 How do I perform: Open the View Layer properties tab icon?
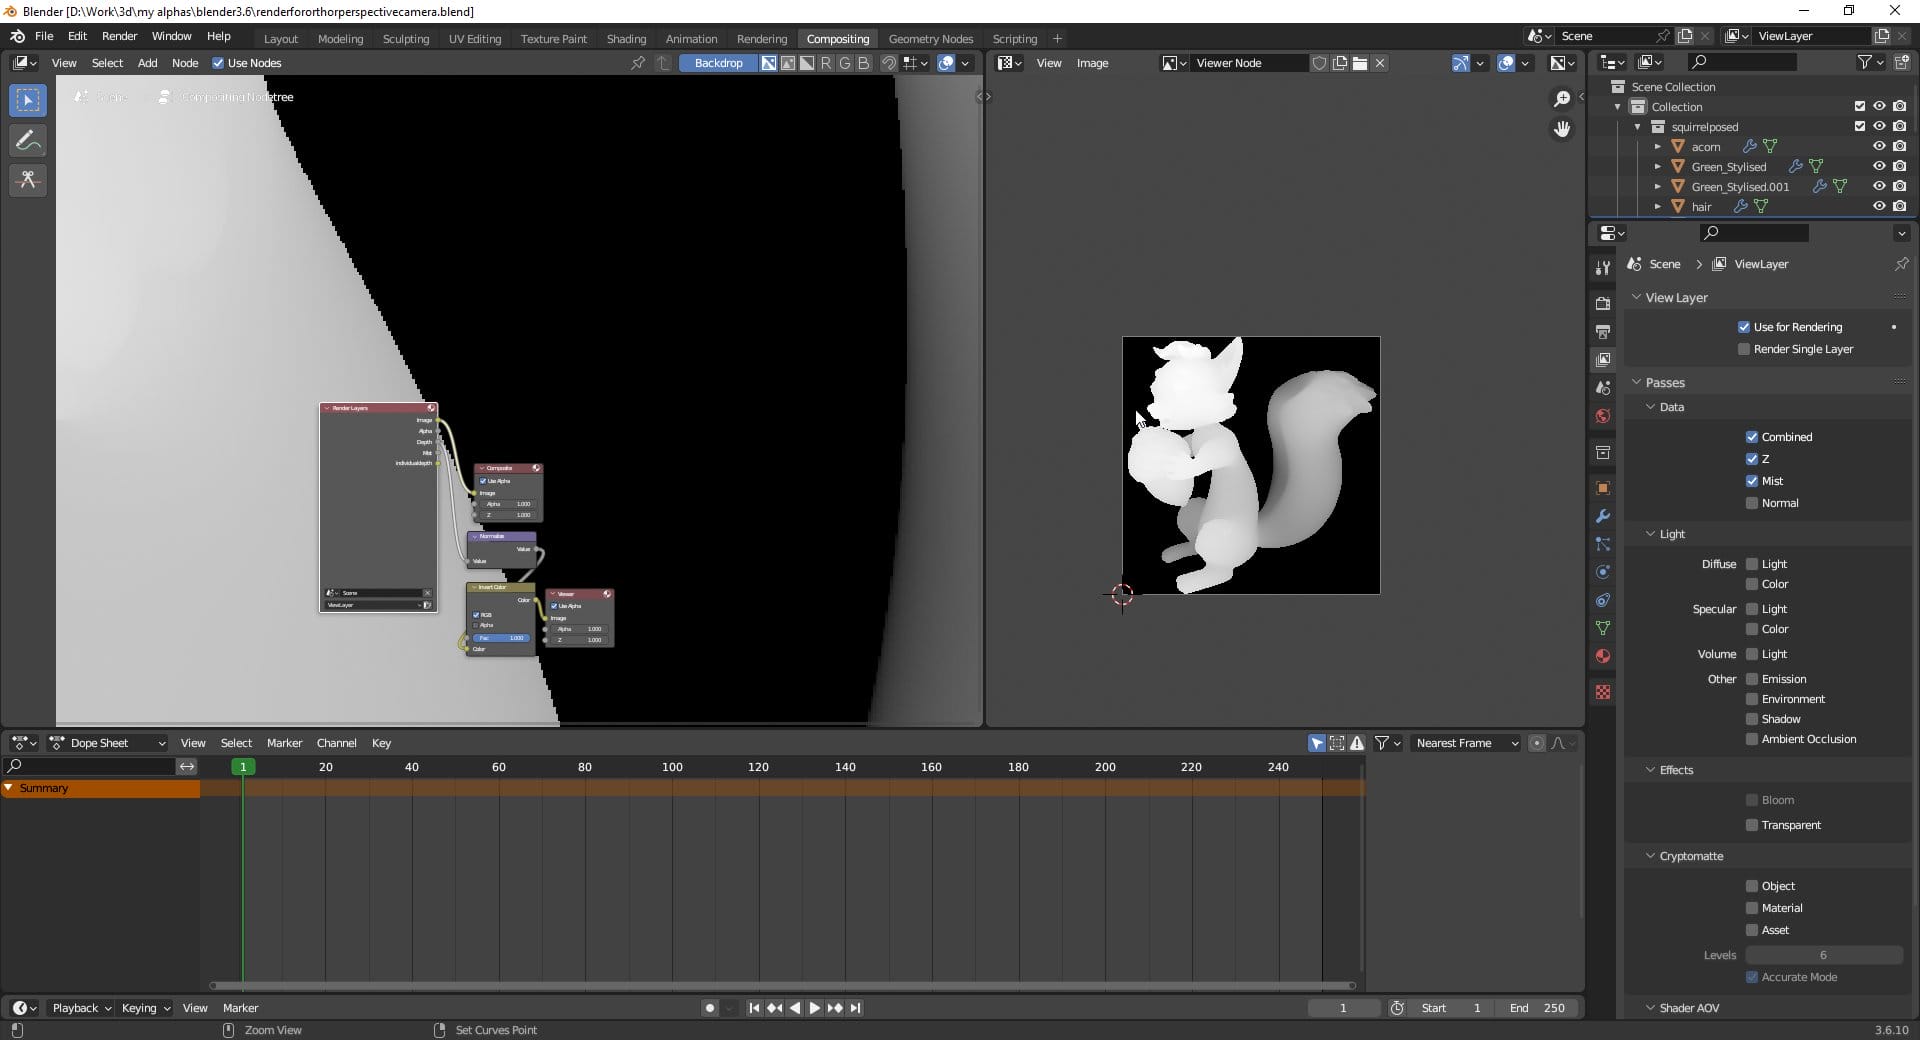[x=1603, y=360]
